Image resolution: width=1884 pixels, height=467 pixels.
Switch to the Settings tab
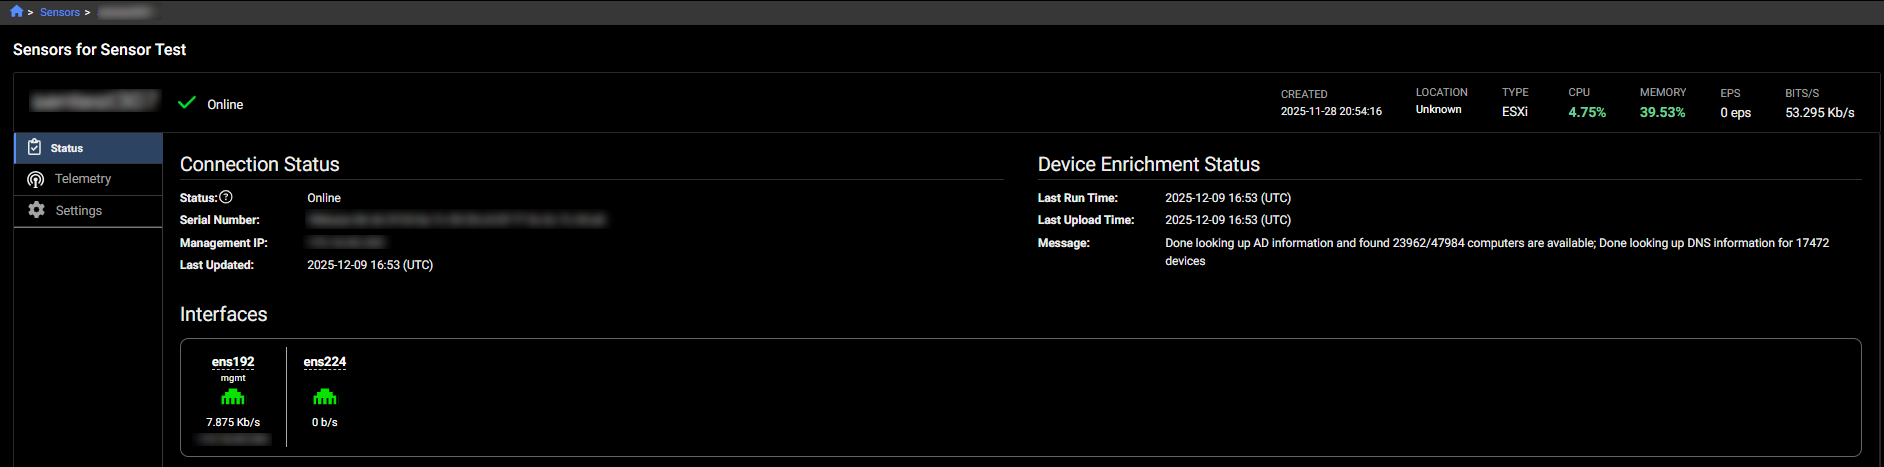(x=79, y=211)
